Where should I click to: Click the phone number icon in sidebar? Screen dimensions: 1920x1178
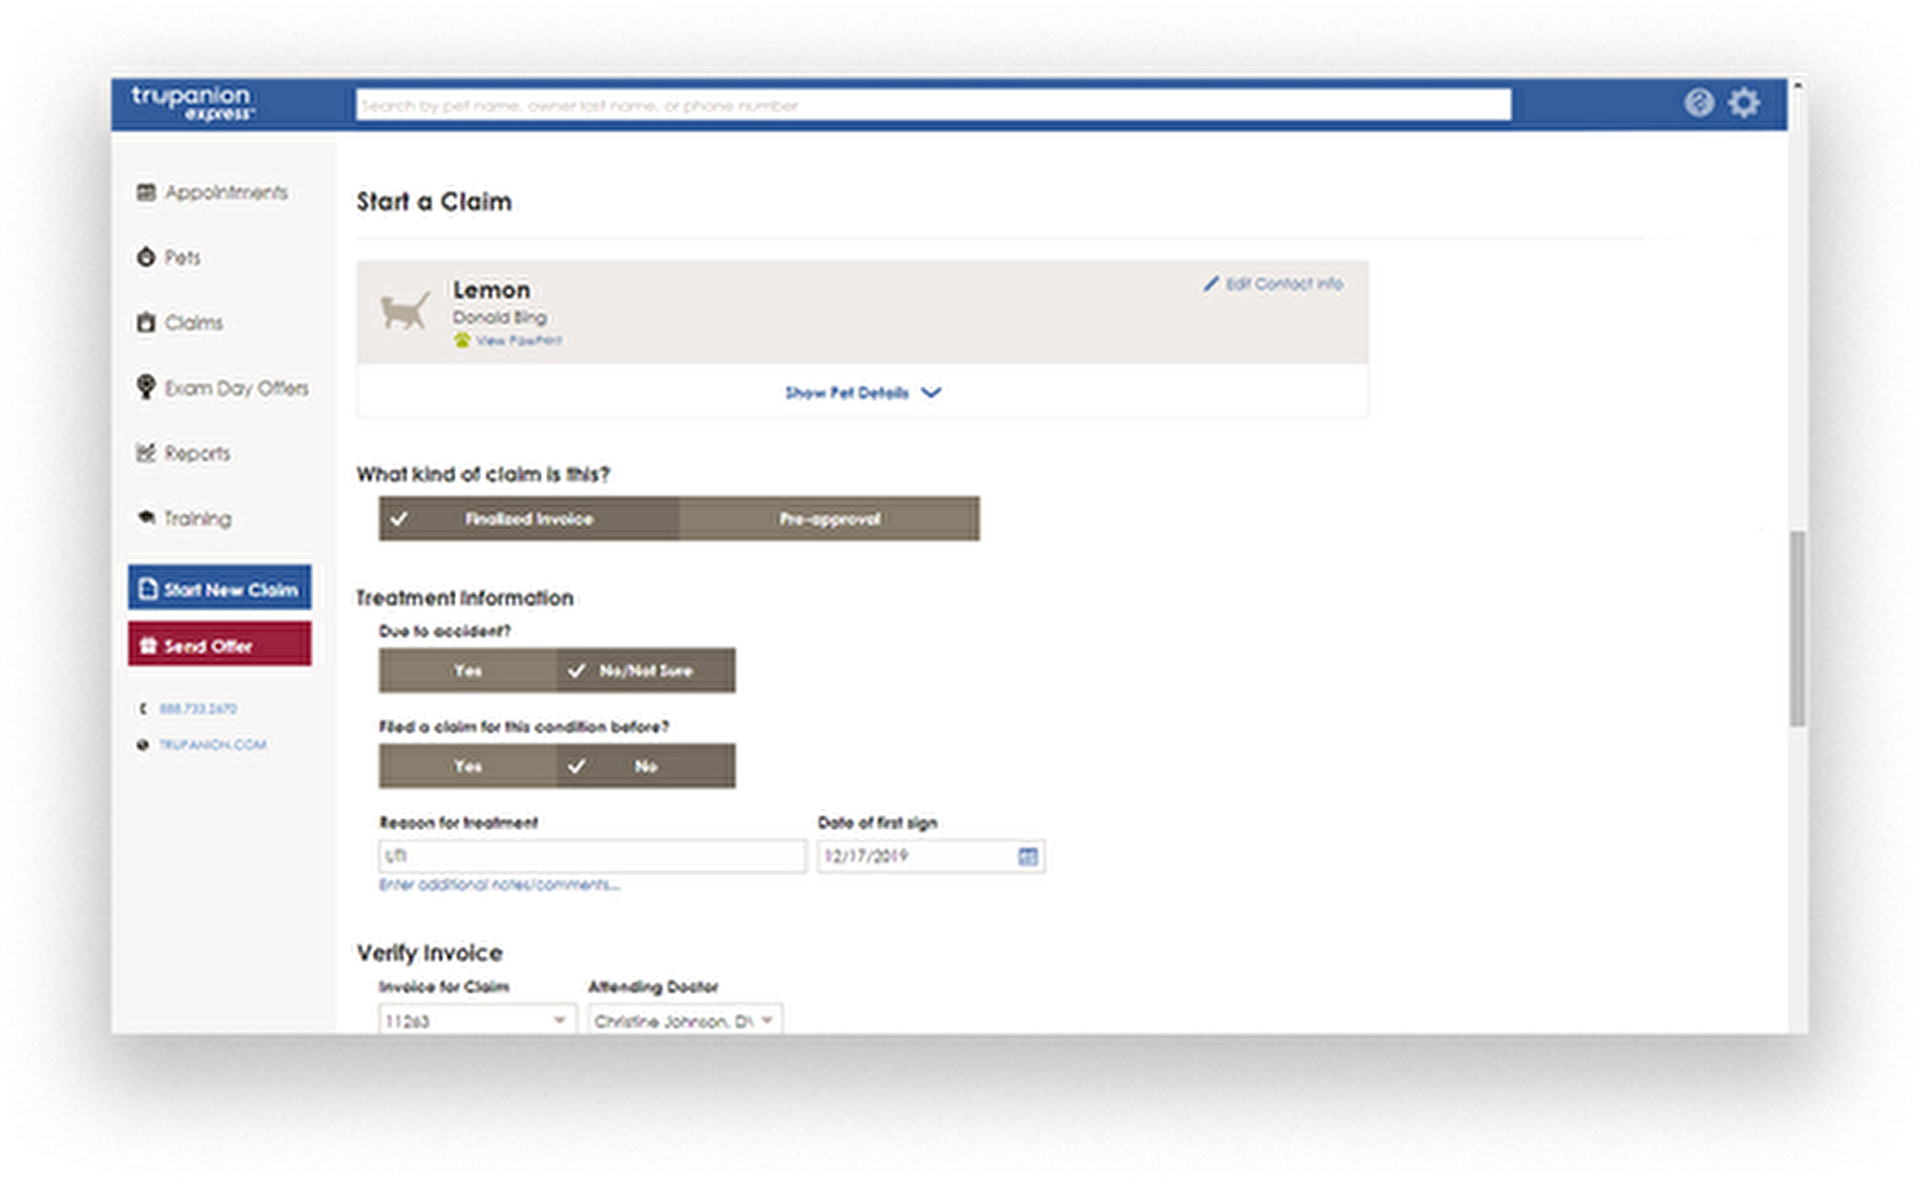click(143, 709)
